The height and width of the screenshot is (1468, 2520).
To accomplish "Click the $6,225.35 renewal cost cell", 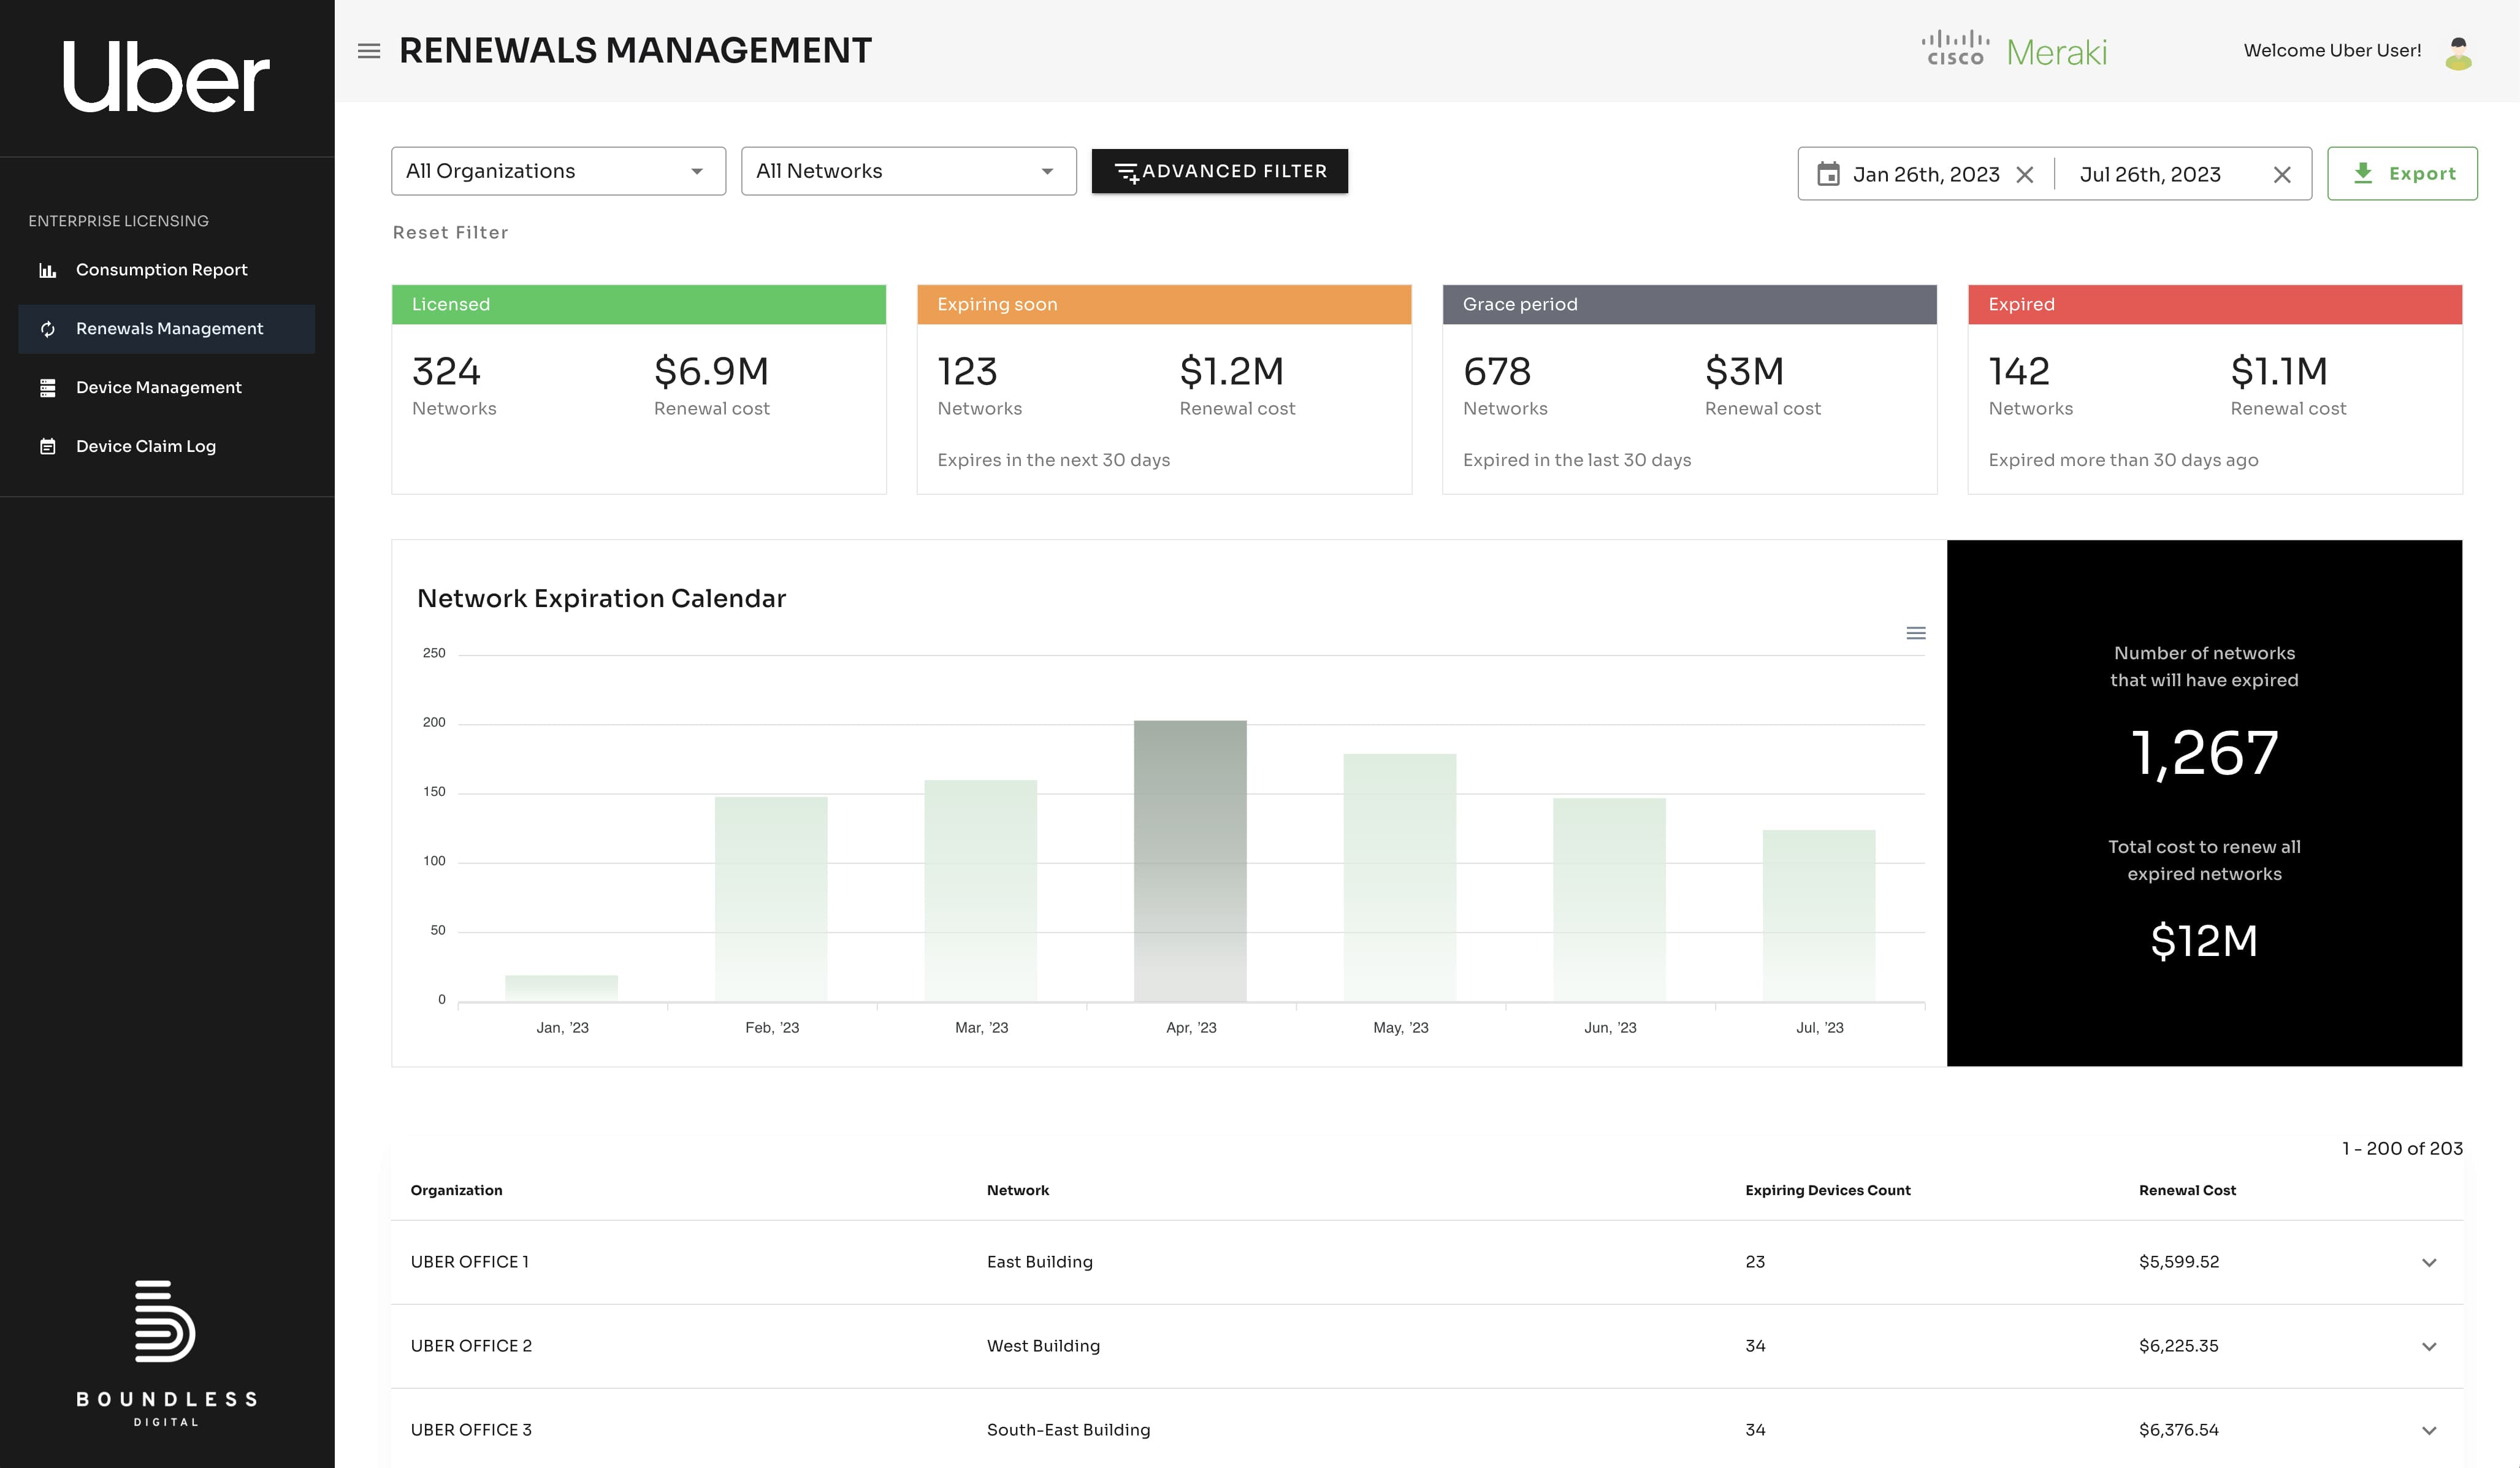I will 2179,1346.
